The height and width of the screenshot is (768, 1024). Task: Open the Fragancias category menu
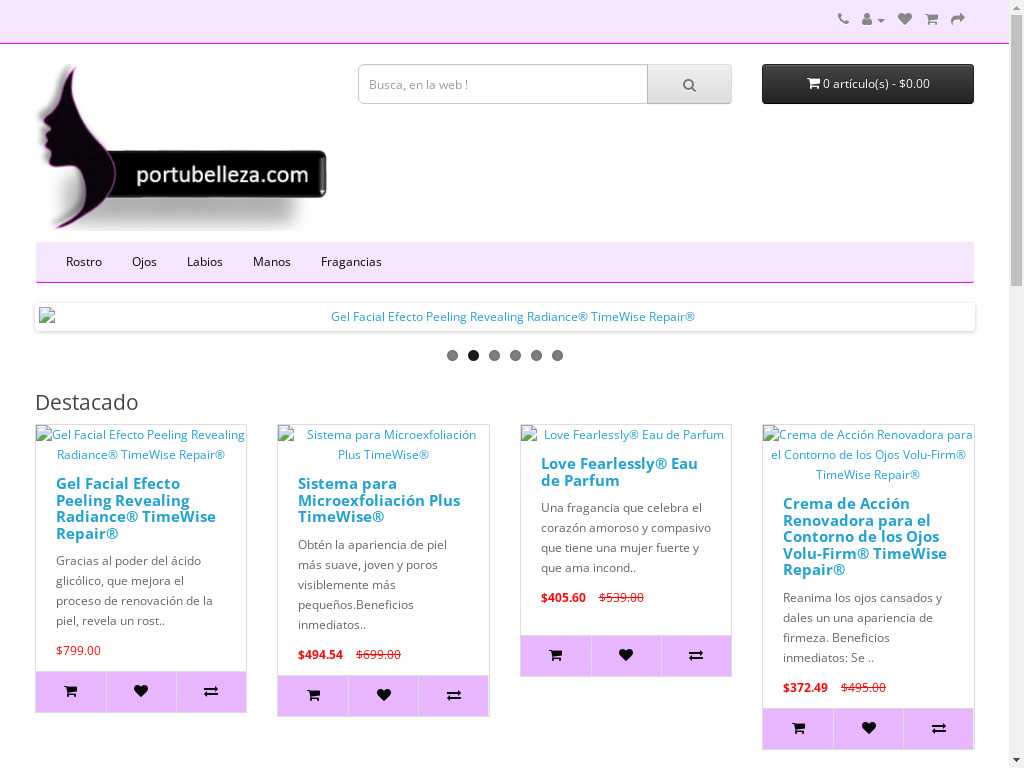[x=351, y=262]
